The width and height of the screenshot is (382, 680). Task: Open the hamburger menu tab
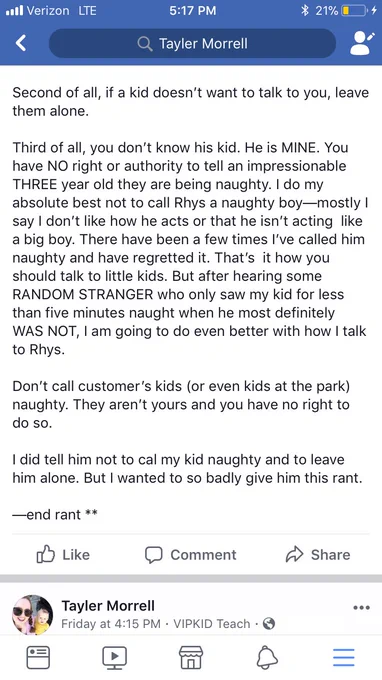click(344, 657)
